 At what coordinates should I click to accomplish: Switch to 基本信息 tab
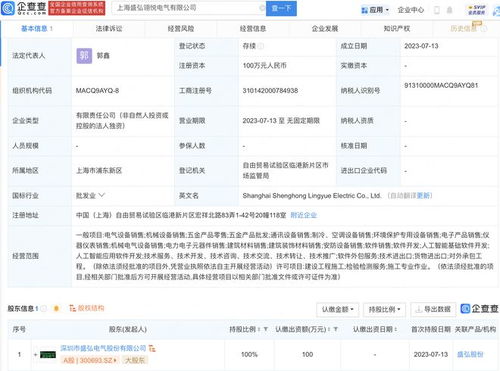click(x=37, y=29)
